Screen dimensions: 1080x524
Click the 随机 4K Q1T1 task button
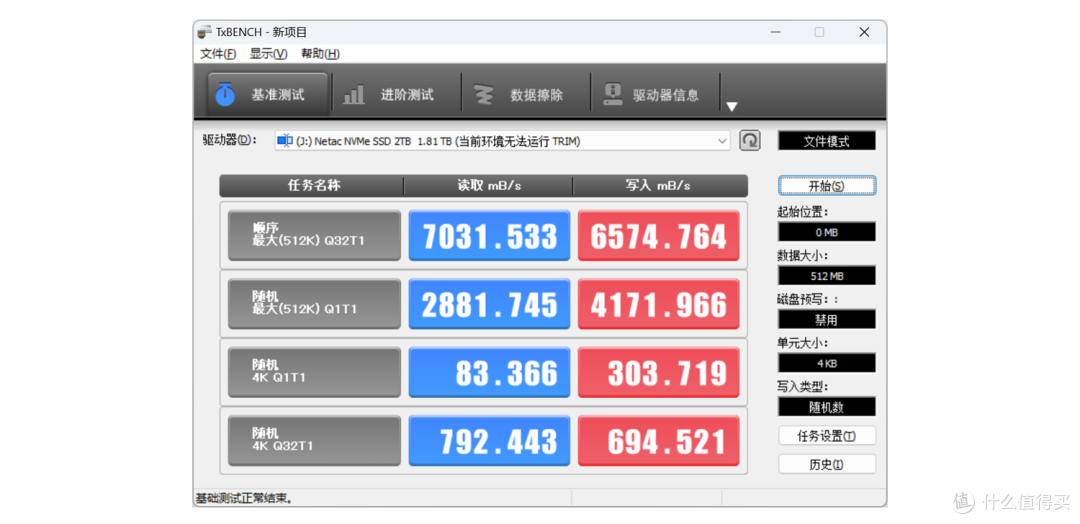(314, 372)
